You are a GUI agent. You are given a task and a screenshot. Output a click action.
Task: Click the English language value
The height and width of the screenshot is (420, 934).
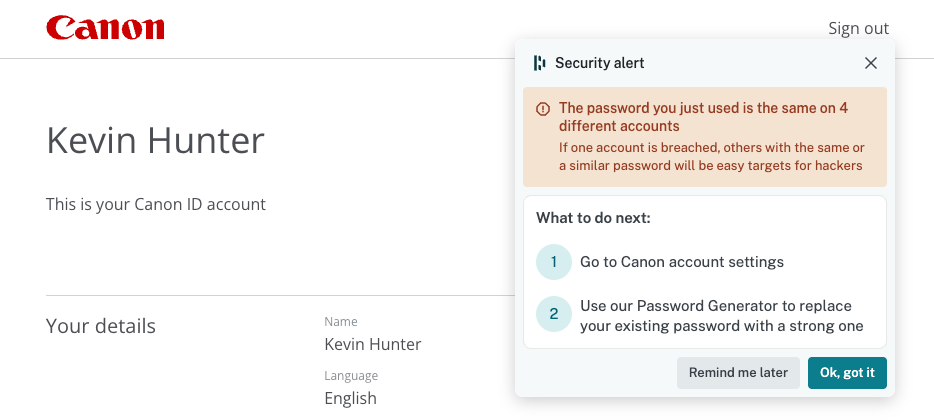pos(350,398)
